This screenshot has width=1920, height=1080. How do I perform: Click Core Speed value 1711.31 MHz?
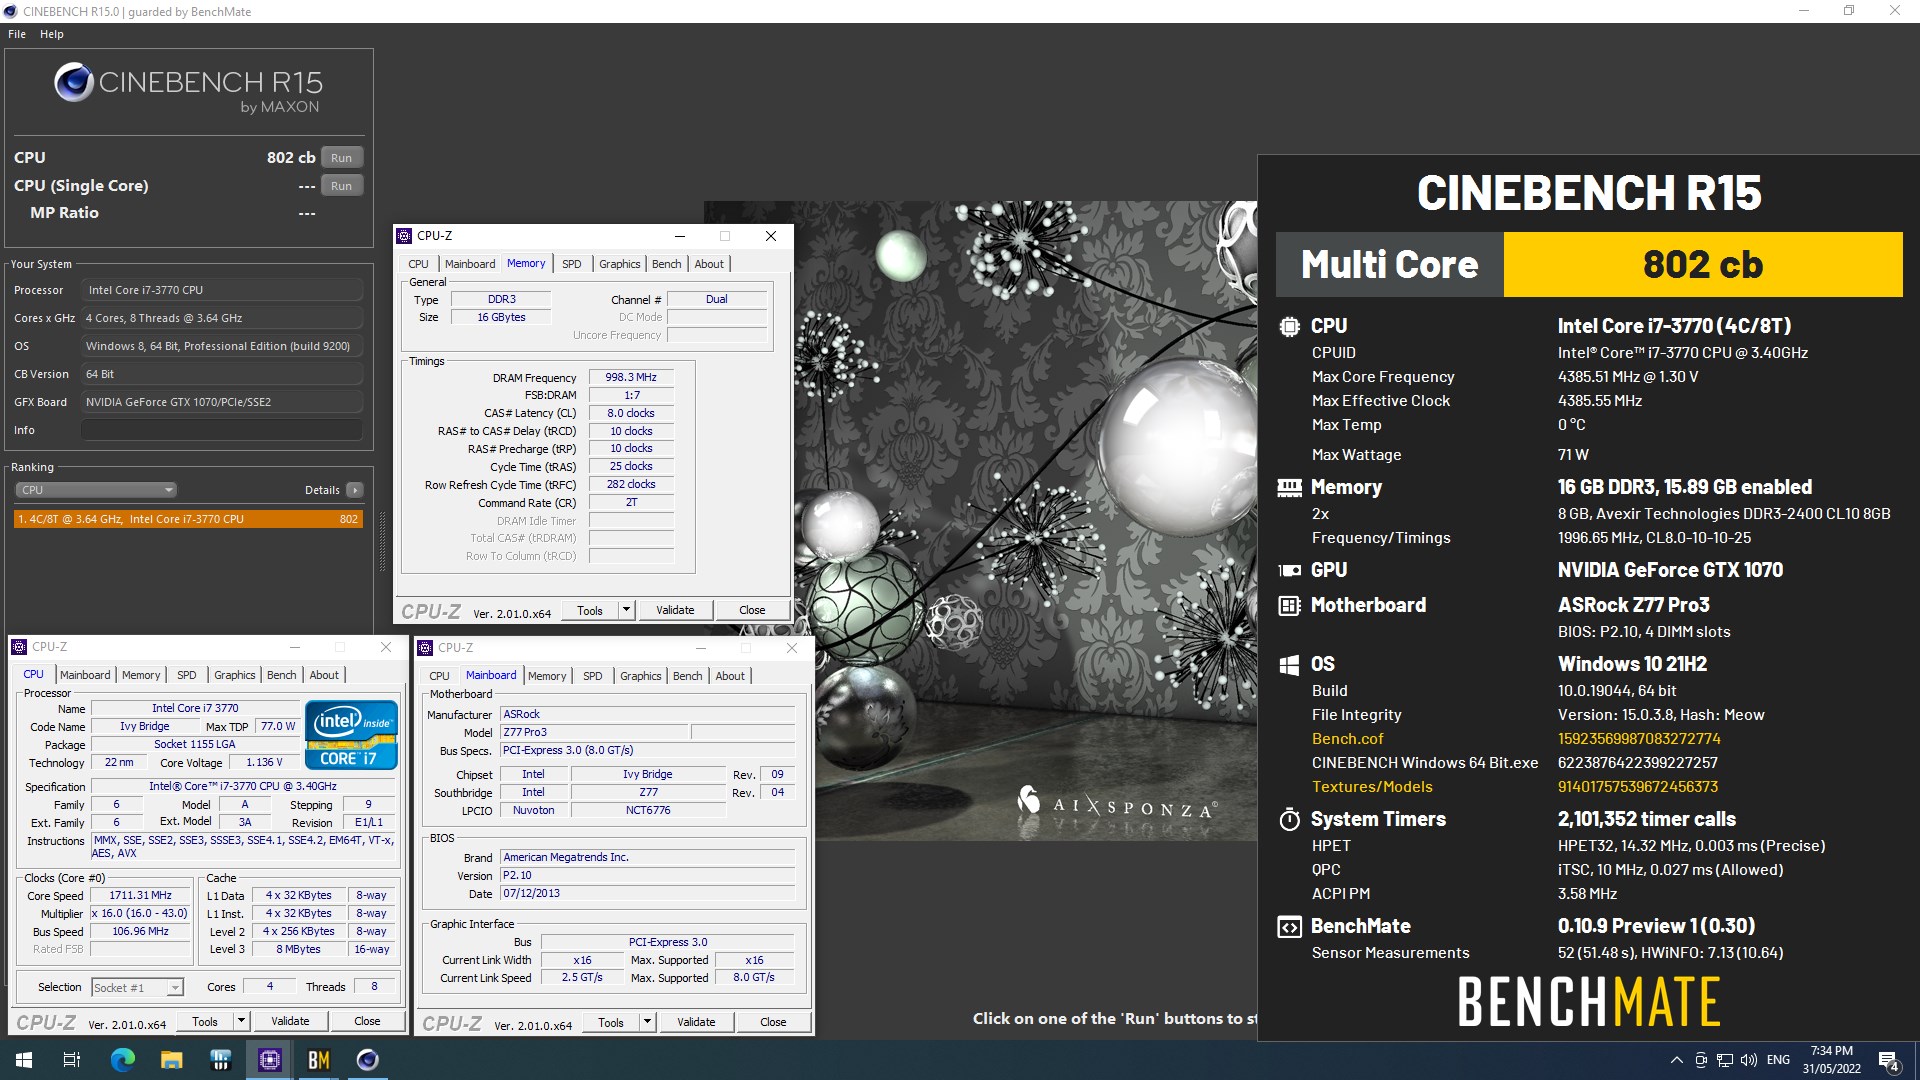[141, 895]
